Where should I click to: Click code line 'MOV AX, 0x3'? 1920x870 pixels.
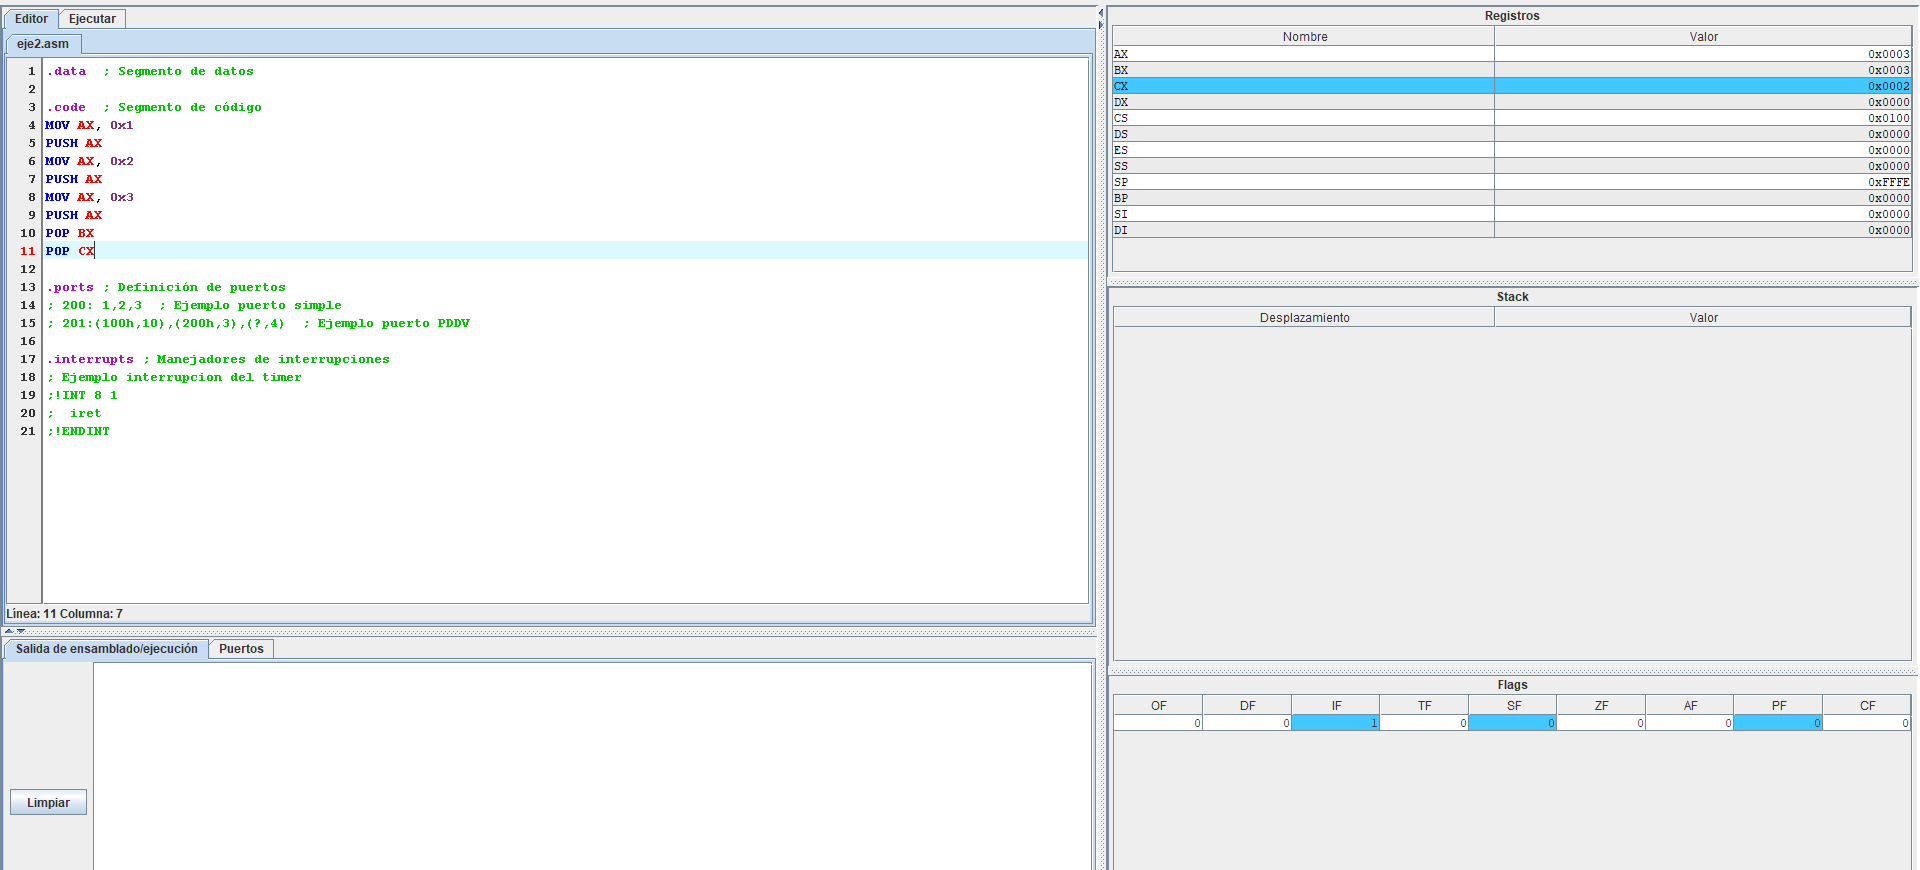click(89, 198)
